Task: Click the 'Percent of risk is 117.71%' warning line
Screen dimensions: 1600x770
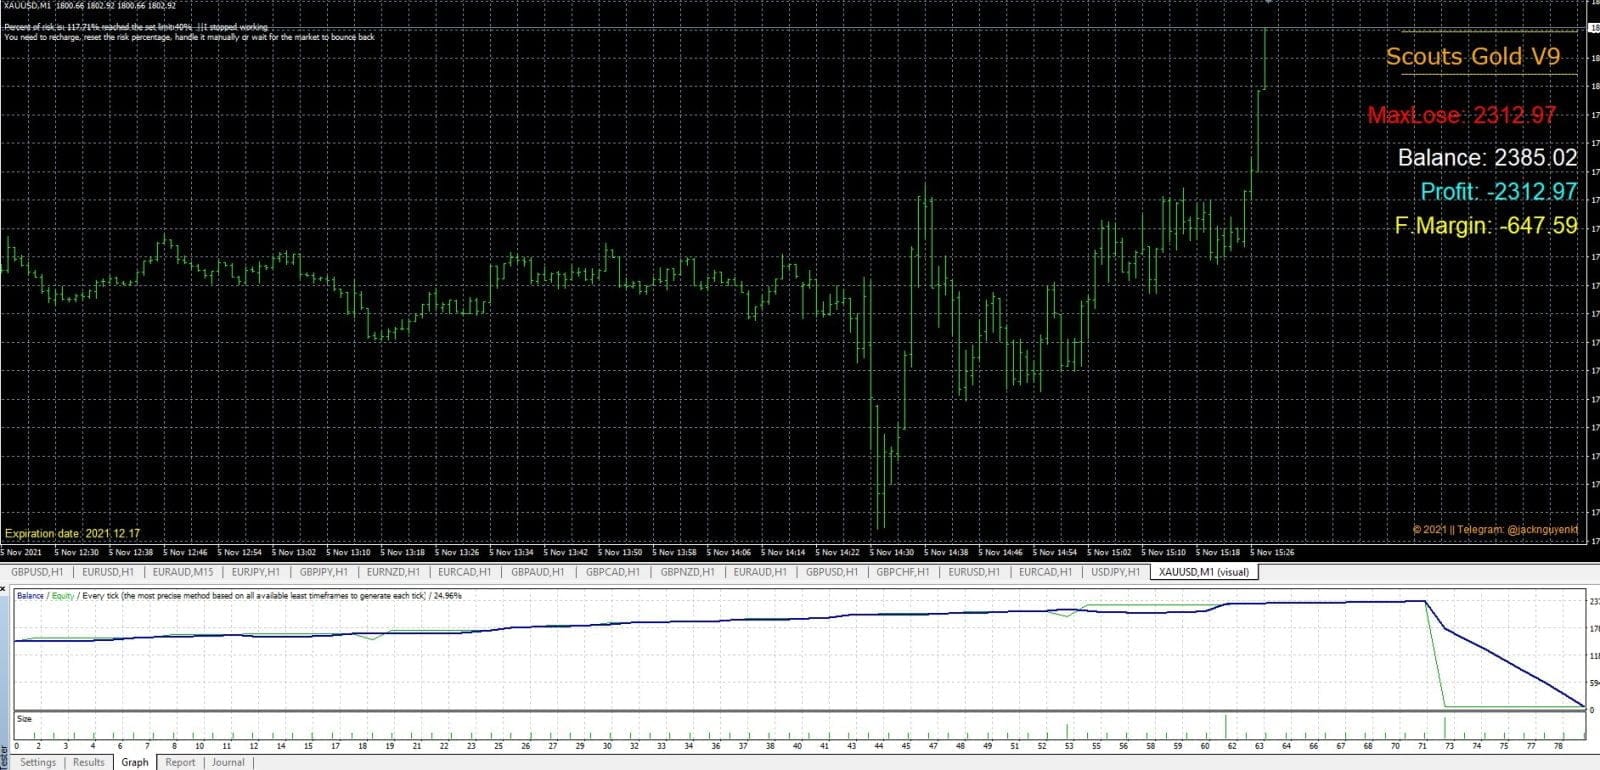Action: point(136,27)
